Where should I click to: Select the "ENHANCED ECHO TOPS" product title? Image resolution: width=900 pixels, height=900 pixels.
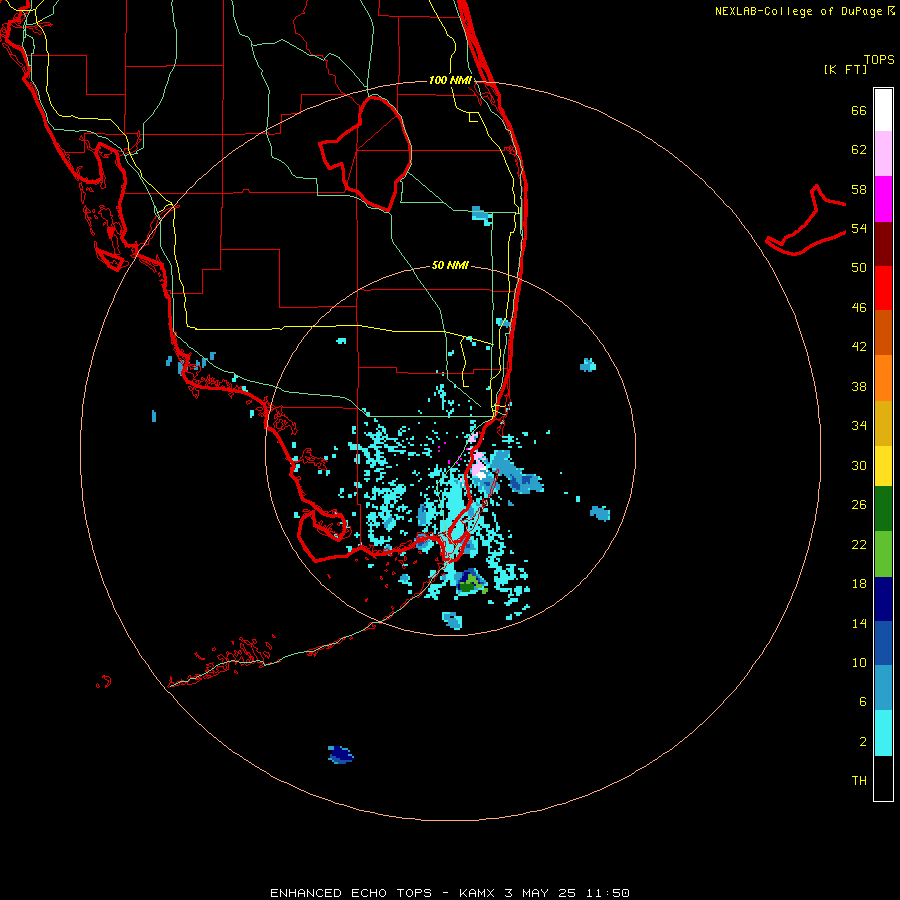pyautogui.click(x=351, y=893)
